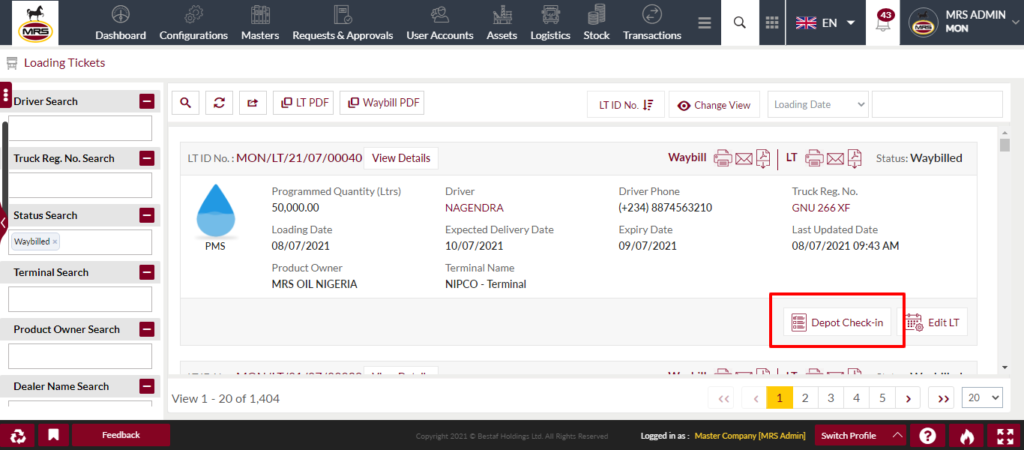This screenshot has width=1024, height=450.
Task: Click driver name NAGENDRA link
Action: pyautogui.click(x=474, y=208)
